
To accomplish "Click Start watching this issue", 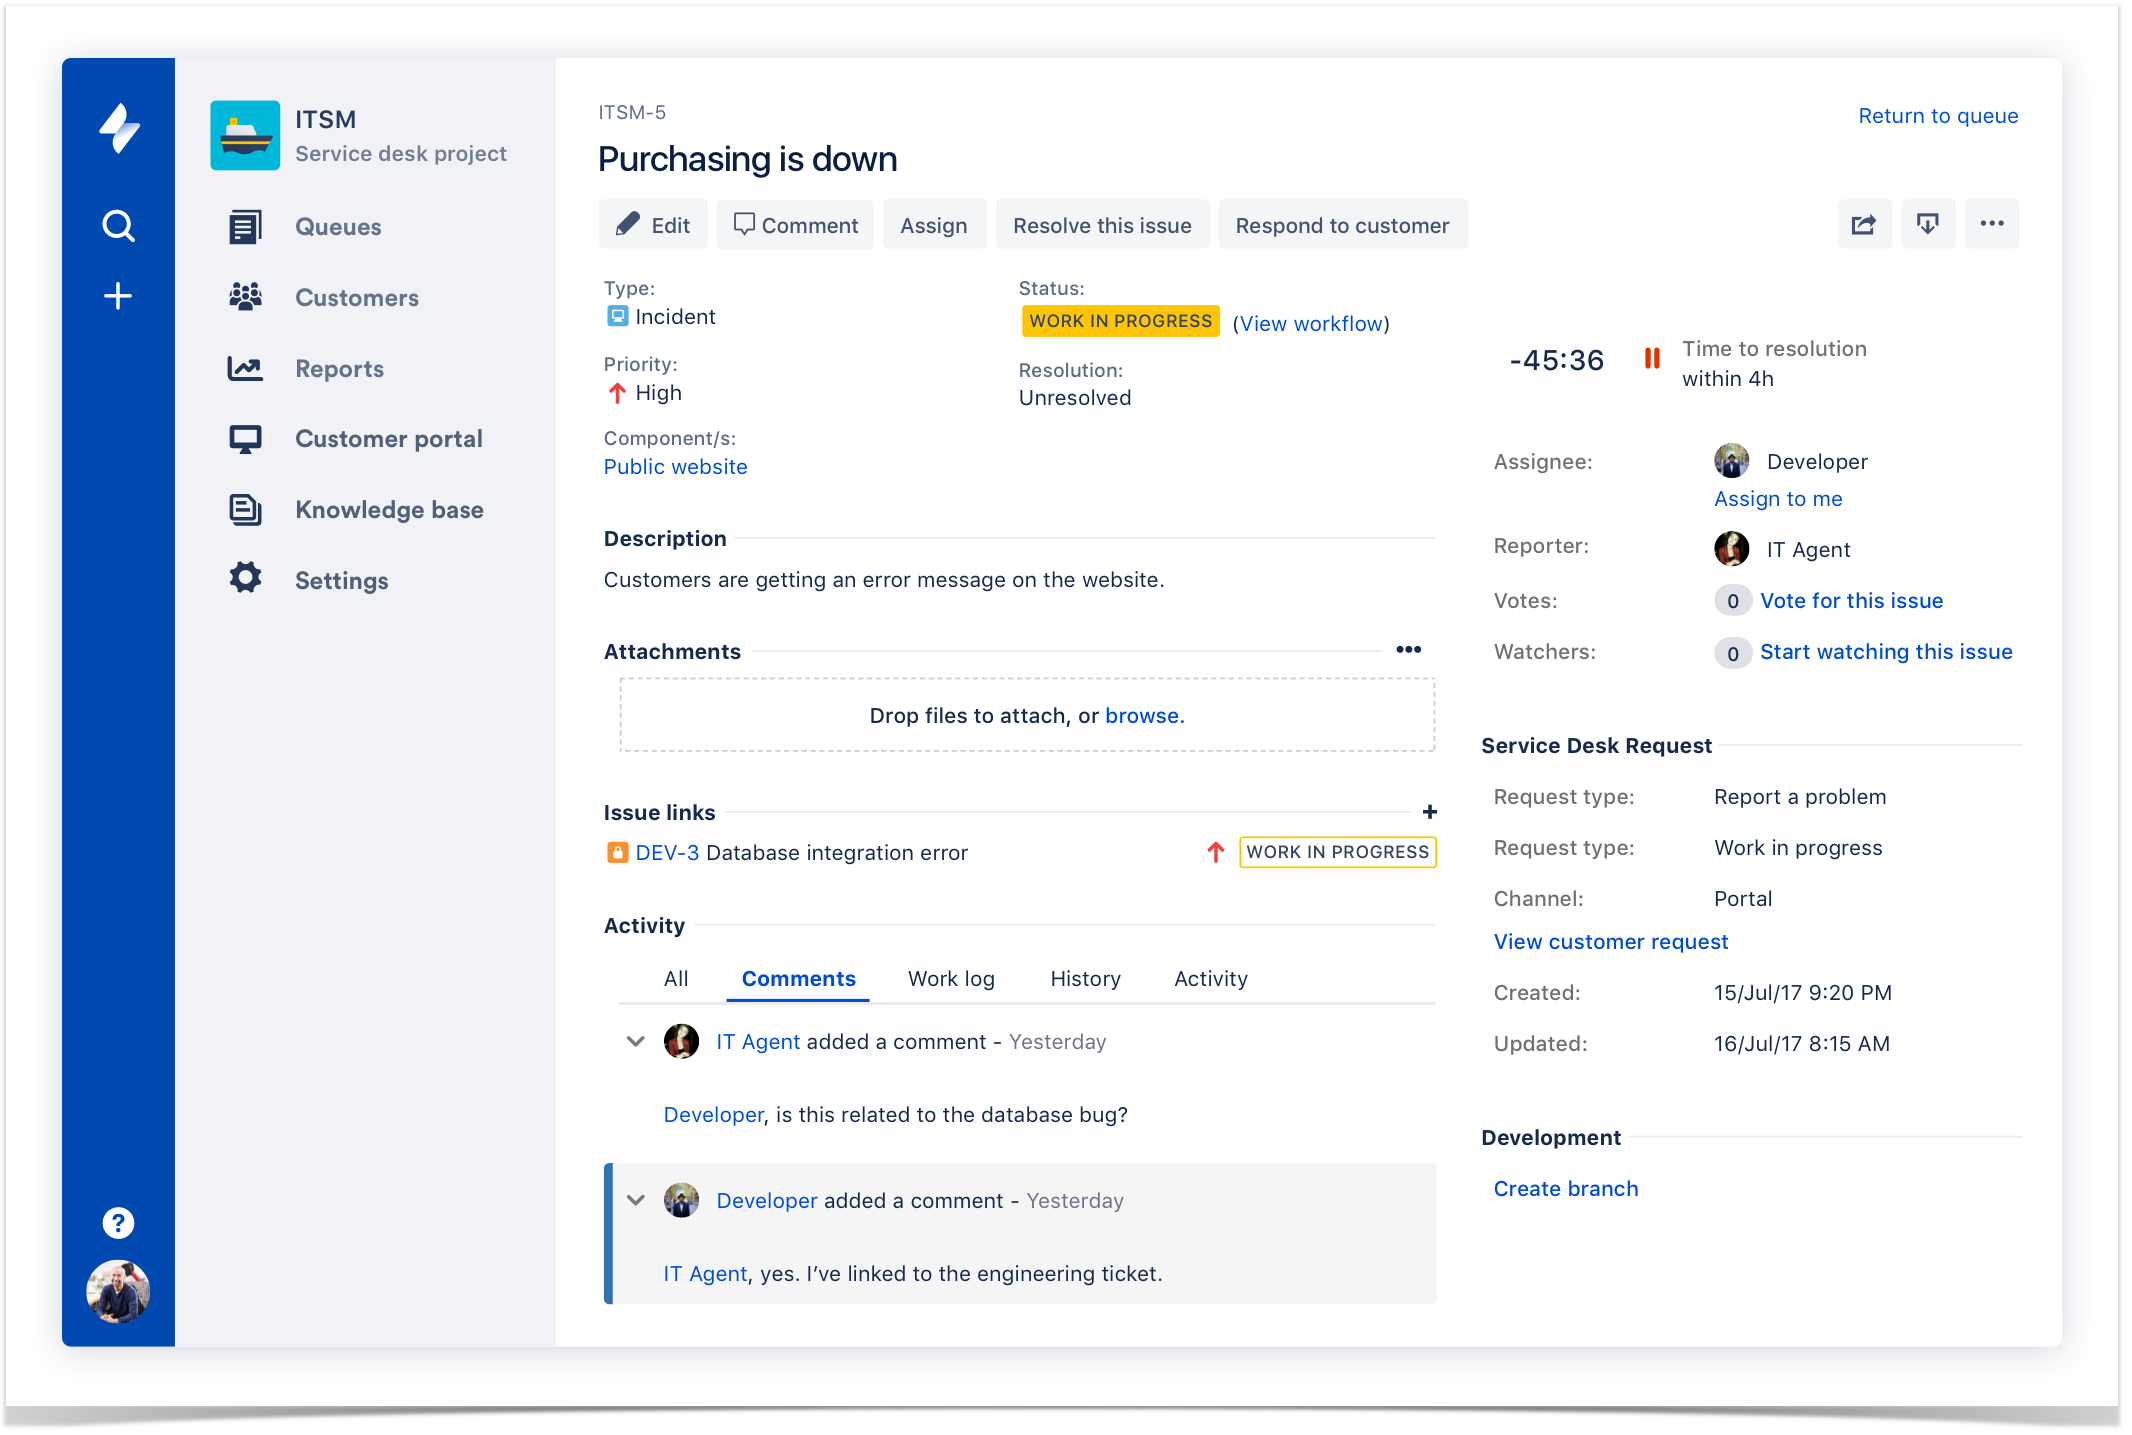I will (1890, 650).
